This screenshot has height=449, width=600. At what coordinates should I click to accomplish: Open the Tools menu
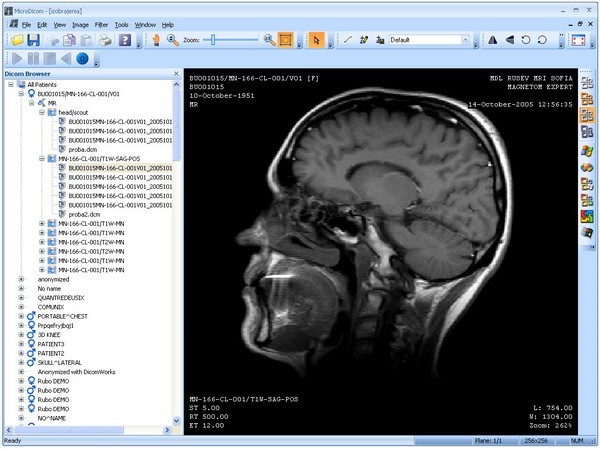click(x=122, y=25)
